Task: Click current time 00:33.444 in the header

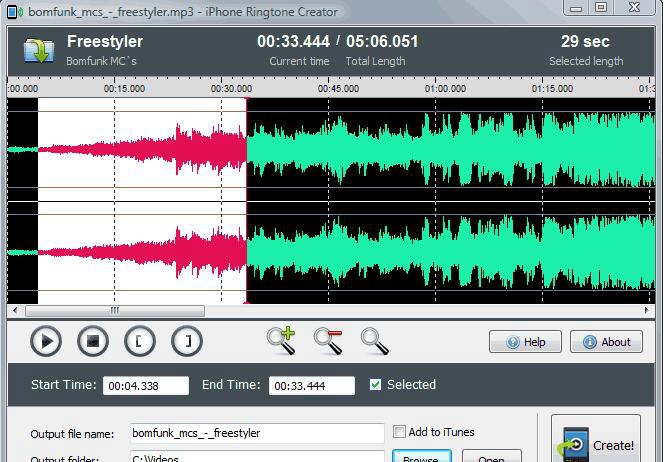Action: coord(293,41)
